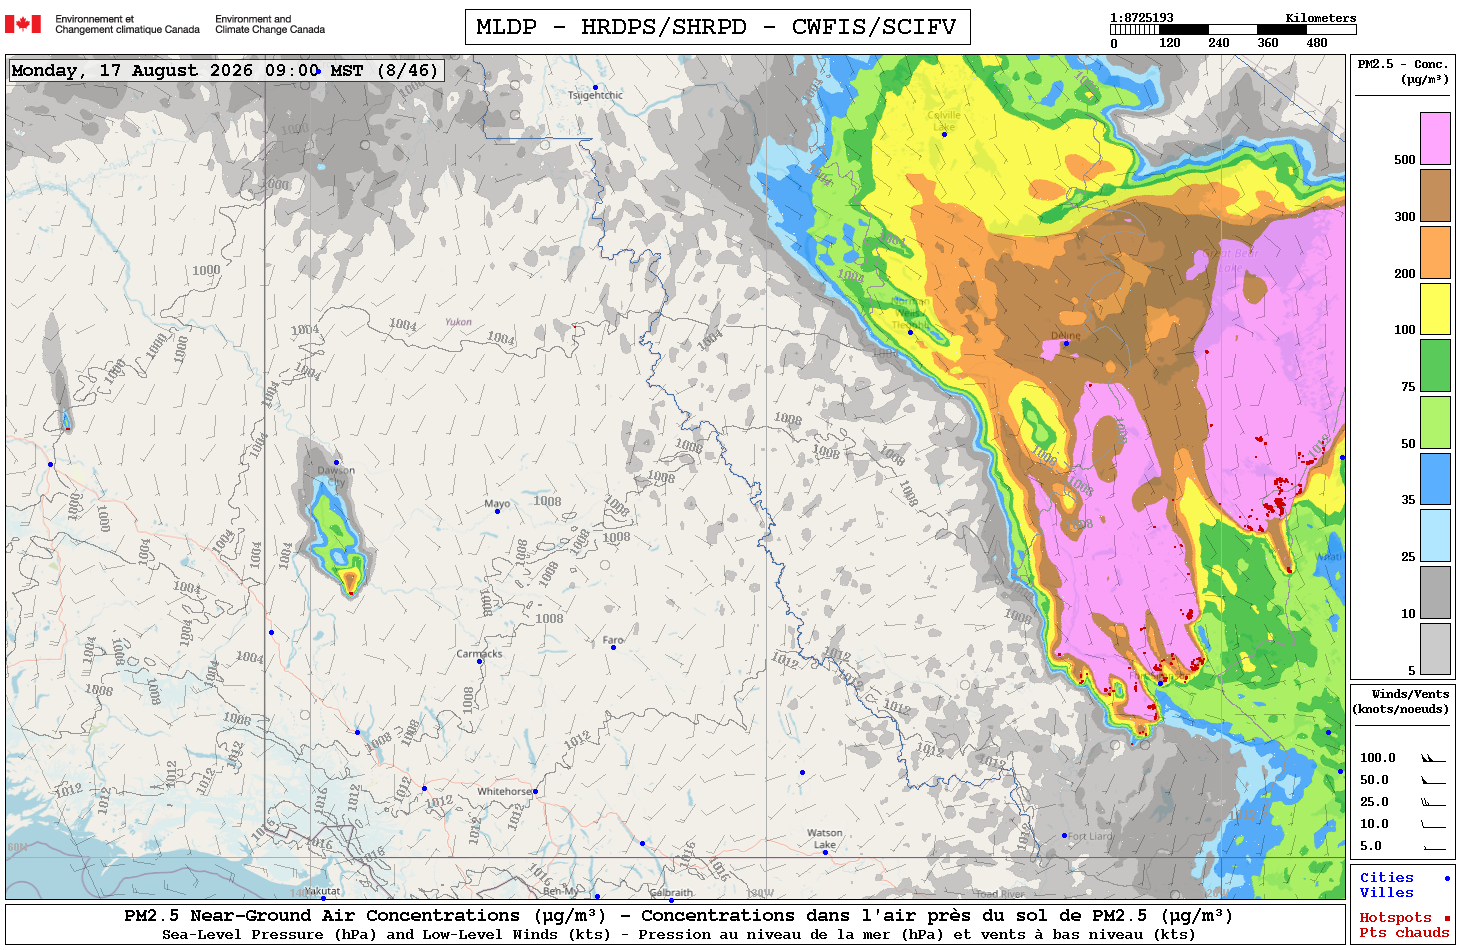Click the map title MLDP - HRDPS/SHRPD - CWFIS/SCIFV
The height and width of the screenshot is (950, 1460).
point(717,27)
